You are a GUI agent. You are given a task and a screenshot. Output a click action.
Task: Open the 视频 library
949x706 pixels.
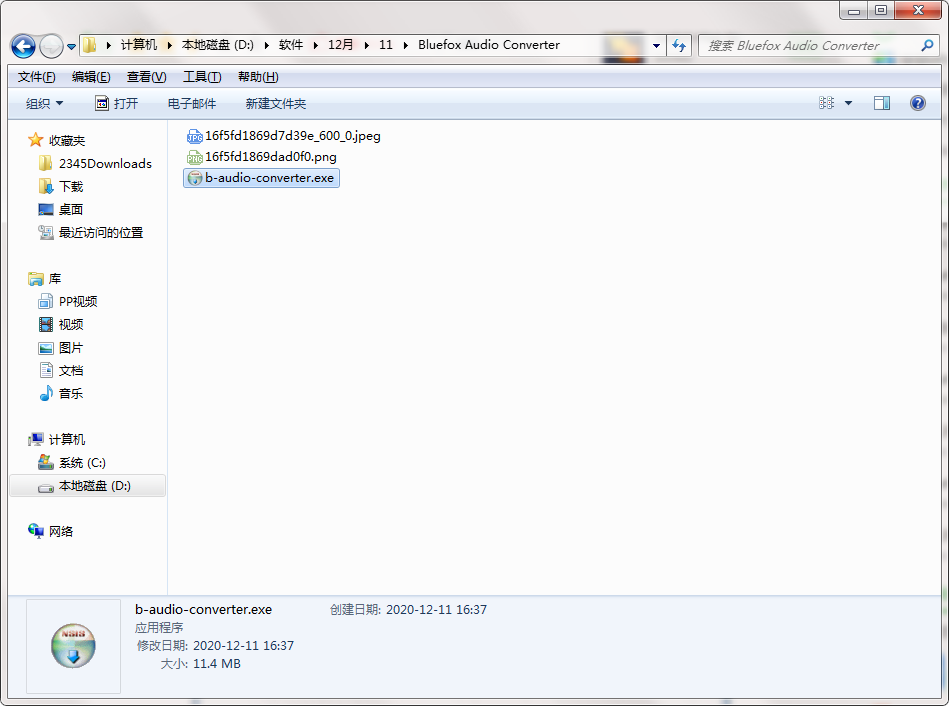click(70, 325)
